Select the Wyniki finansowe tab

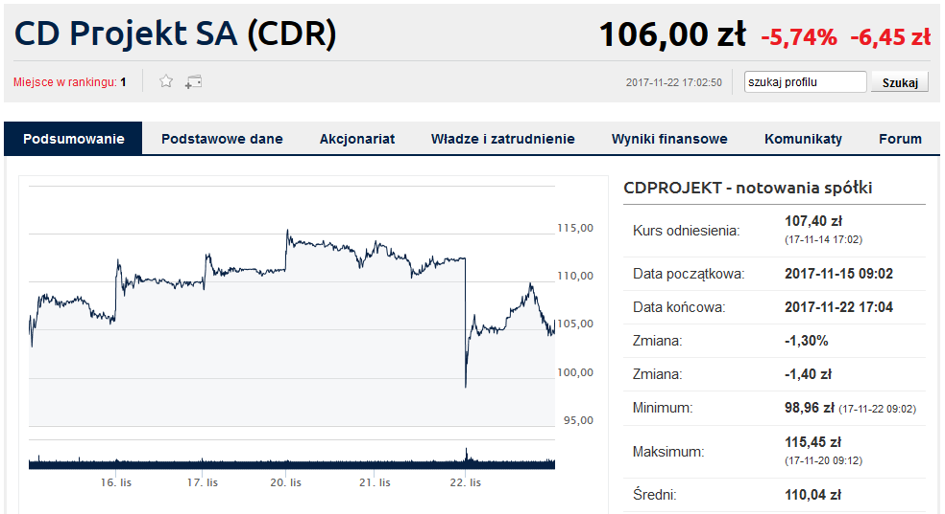point(669,139)
